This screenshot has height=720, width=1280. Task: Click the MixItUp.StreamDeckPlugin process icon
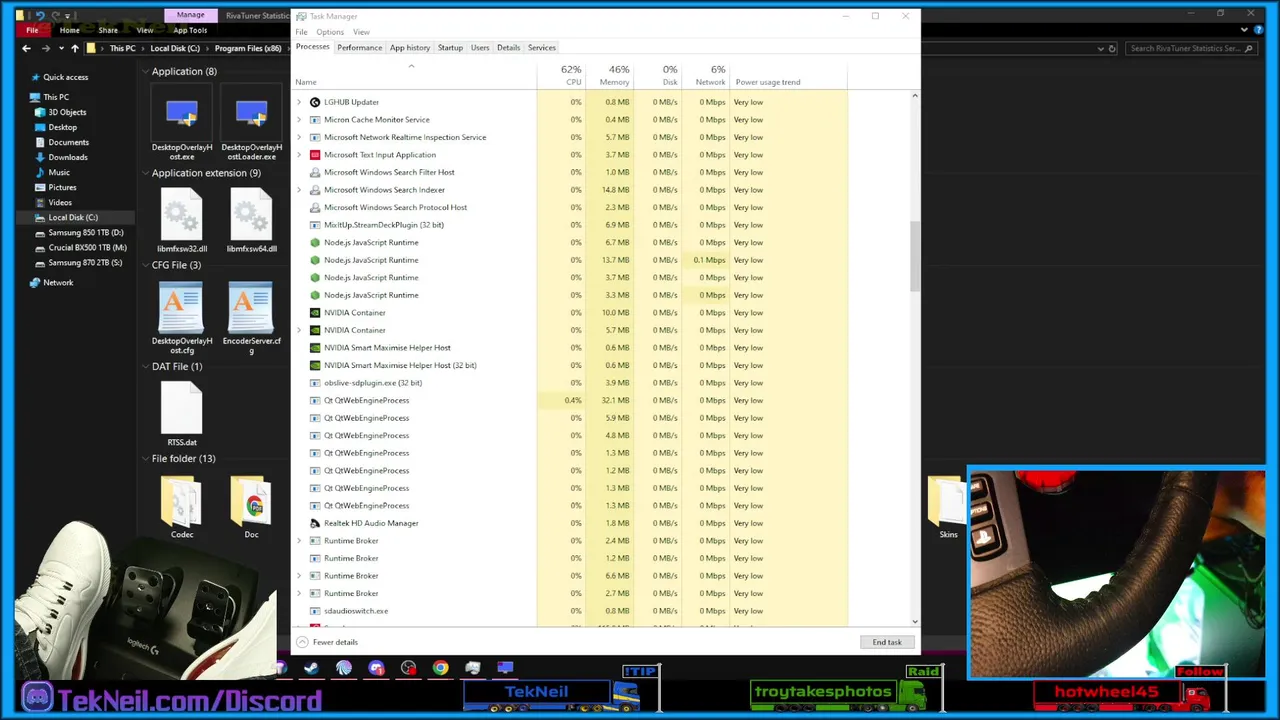click(315, 225)
